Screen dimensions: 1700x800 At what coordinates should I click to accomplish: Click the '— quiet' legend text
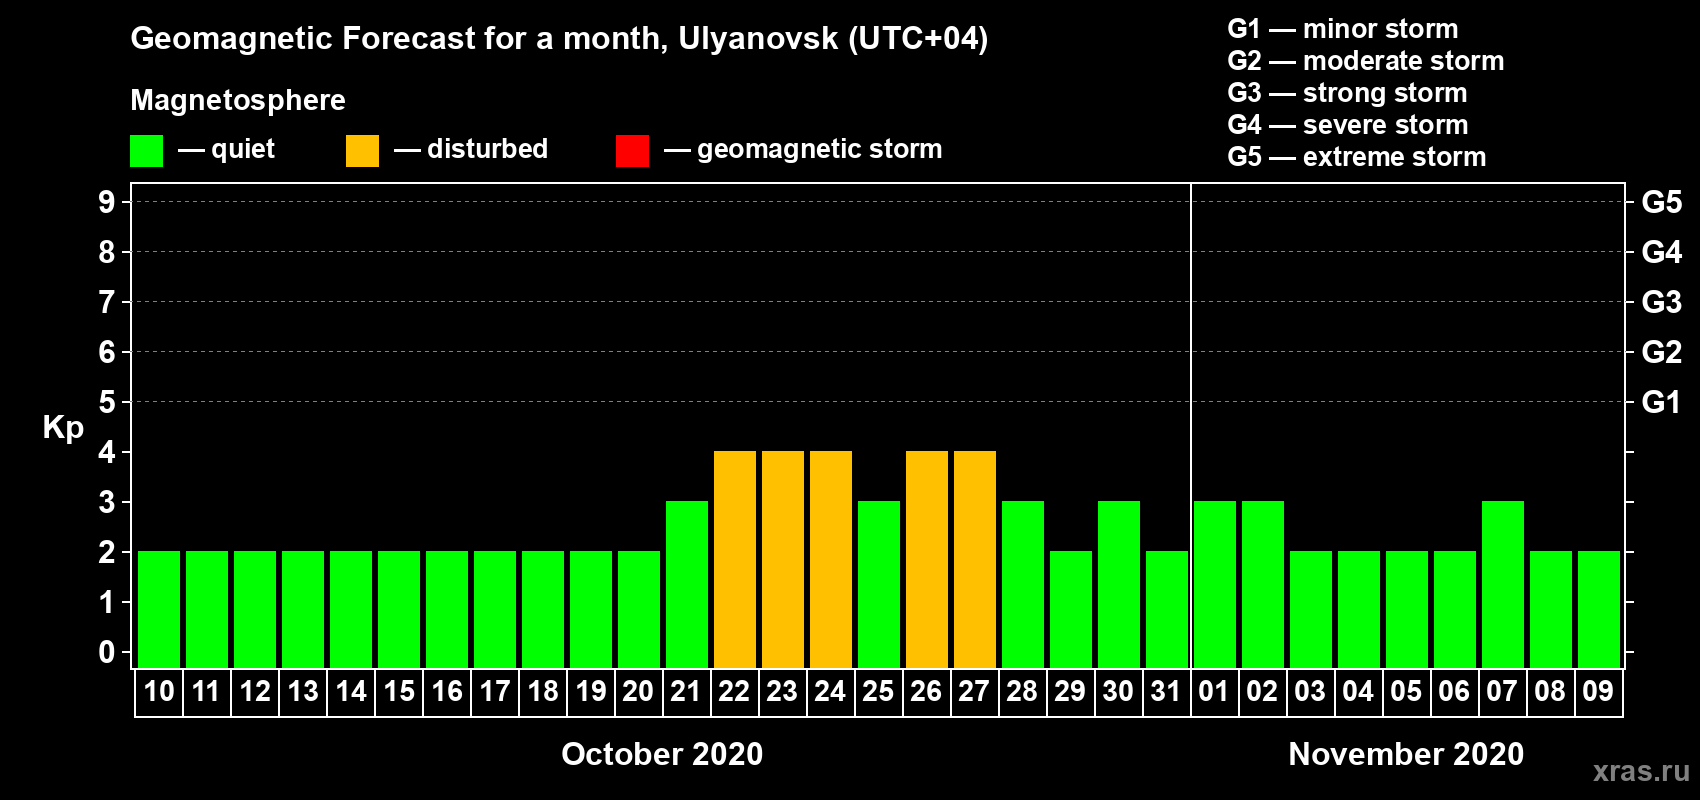tap(226, 150)
